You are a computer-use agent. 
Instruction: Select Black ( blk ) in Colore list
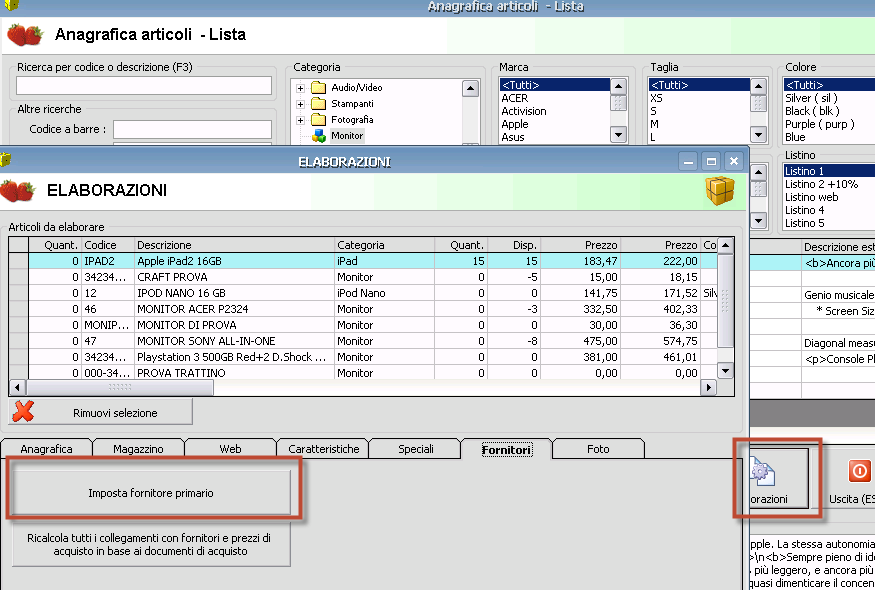829,111
